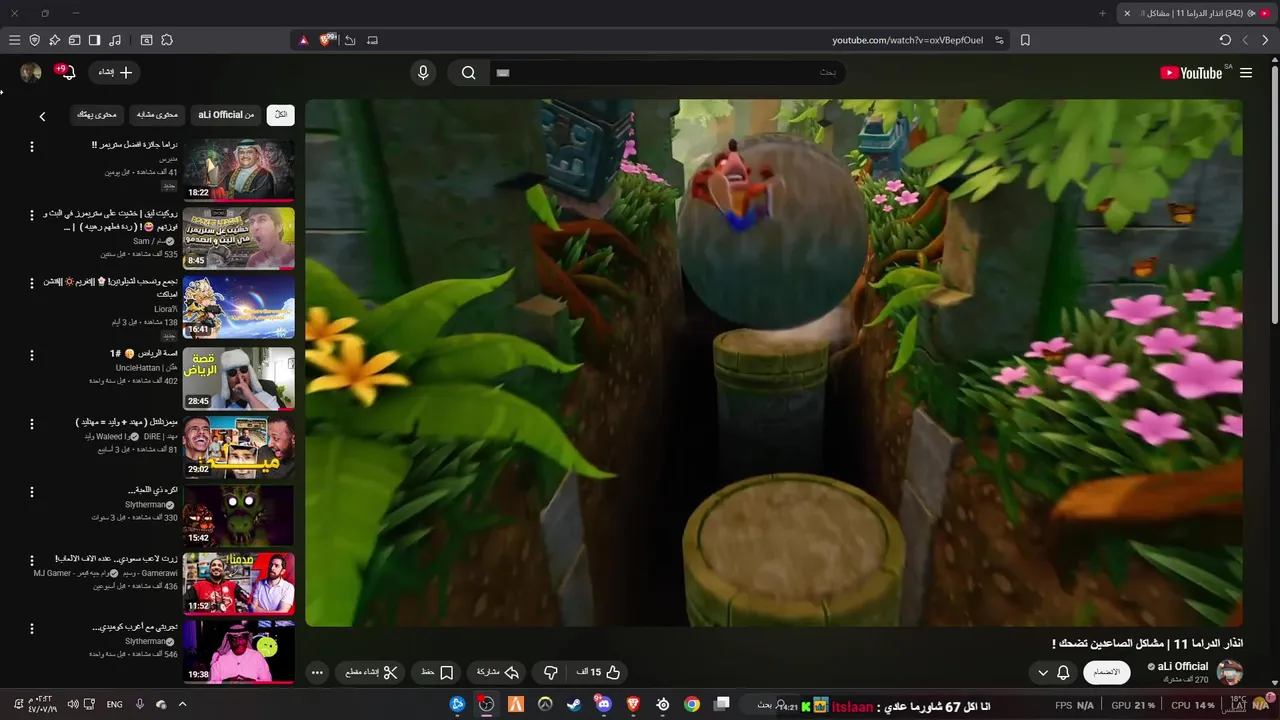Screen dimensions: 1280x720
Task: Click the sparkle AI icon in browser toolbar
Action: click(54, 40)
